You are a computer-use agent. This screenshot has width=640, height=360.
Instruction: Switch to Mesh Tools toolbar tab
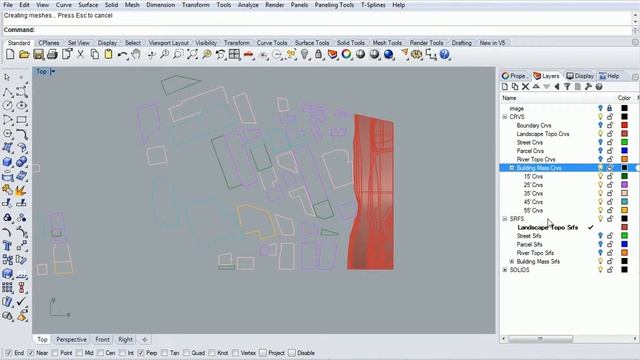point(387,42)
